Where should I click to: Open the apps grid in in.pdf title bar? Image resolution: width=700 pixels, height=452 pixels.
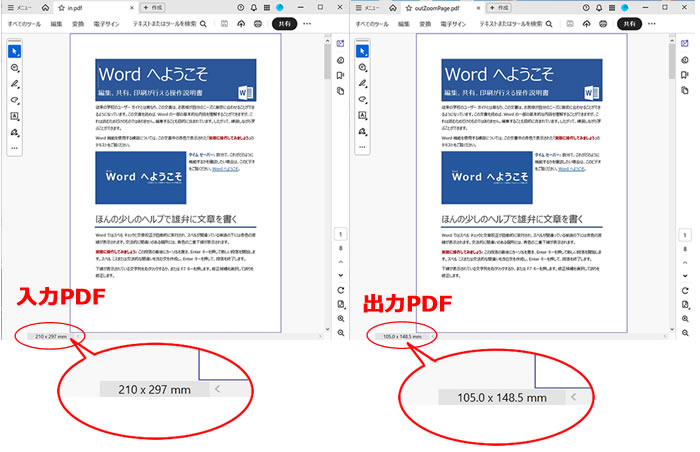(267, 8)
